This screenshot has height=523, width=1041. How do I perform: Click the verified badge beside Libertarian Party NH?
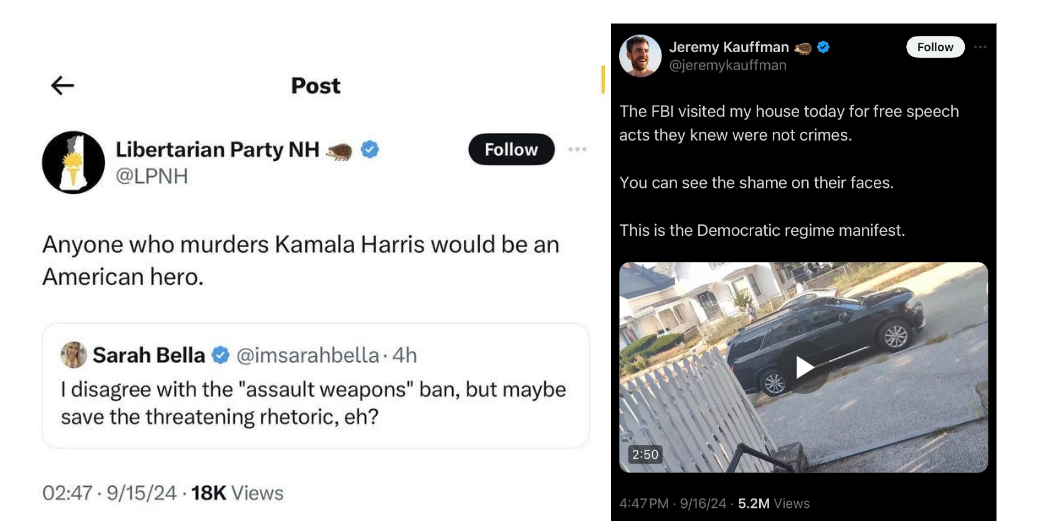(370, 150)
